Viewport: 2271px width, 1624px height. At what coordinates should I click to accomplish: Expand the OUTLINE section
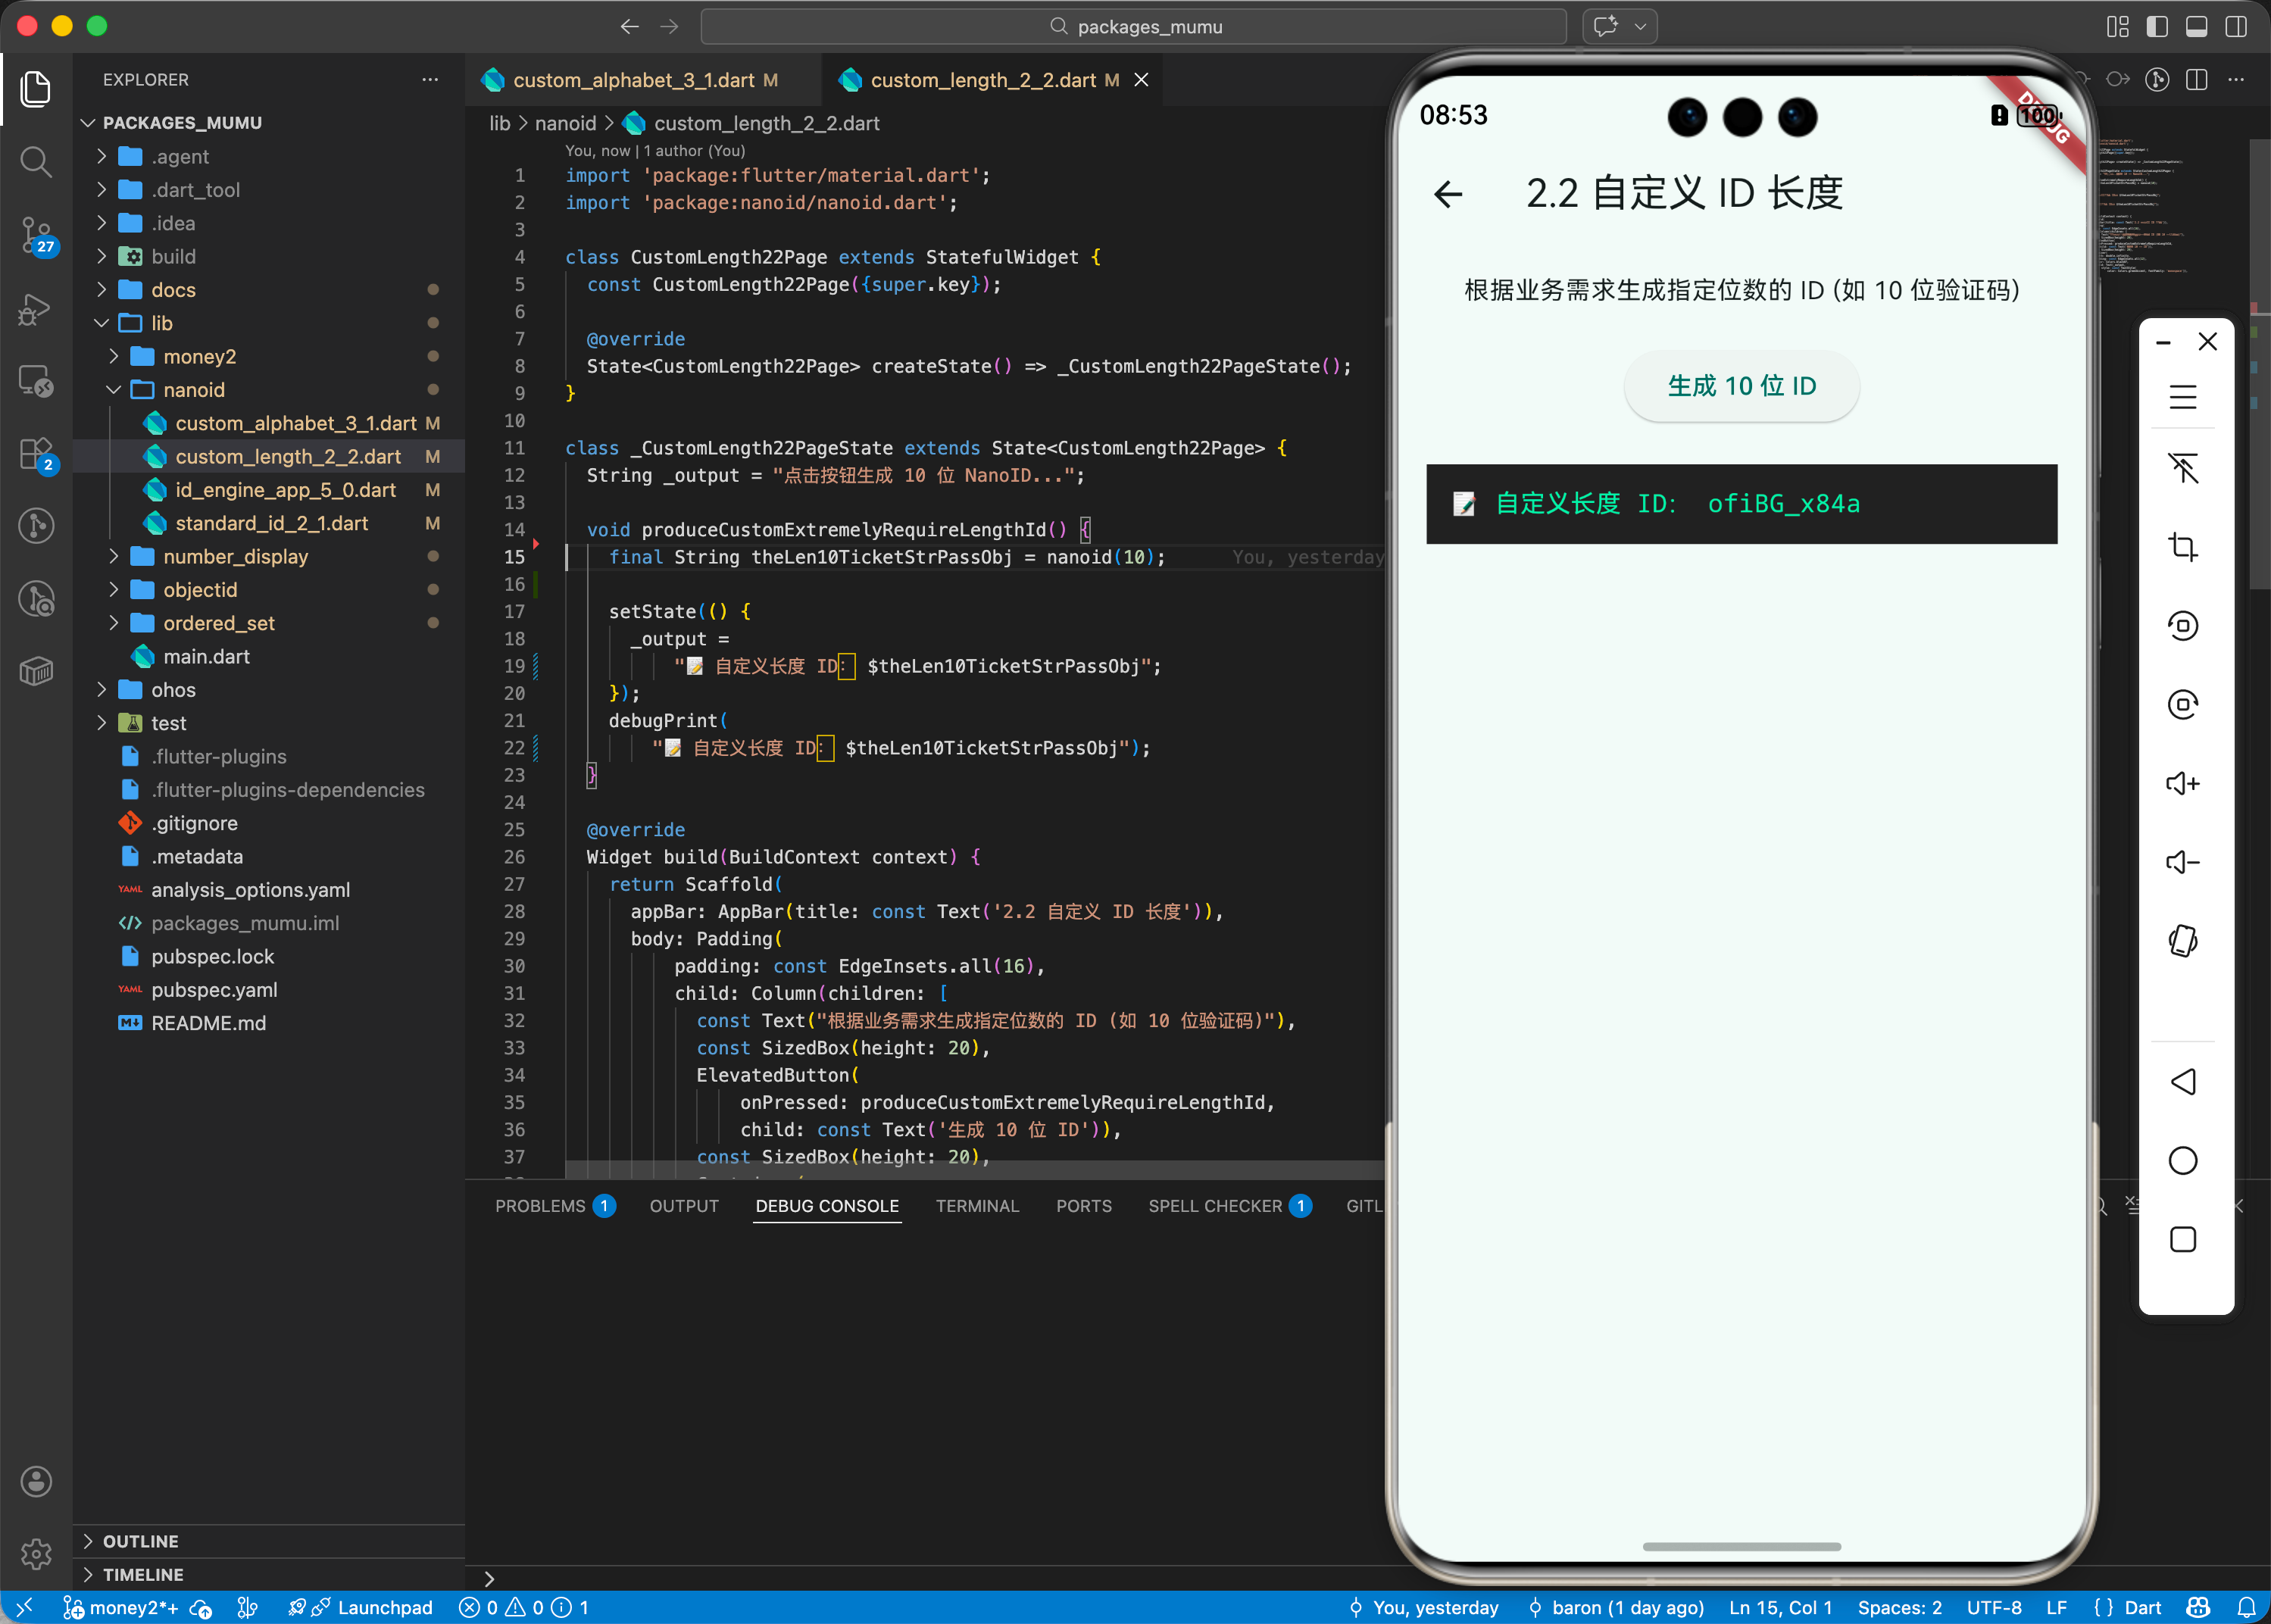(x=140, y=1541)
